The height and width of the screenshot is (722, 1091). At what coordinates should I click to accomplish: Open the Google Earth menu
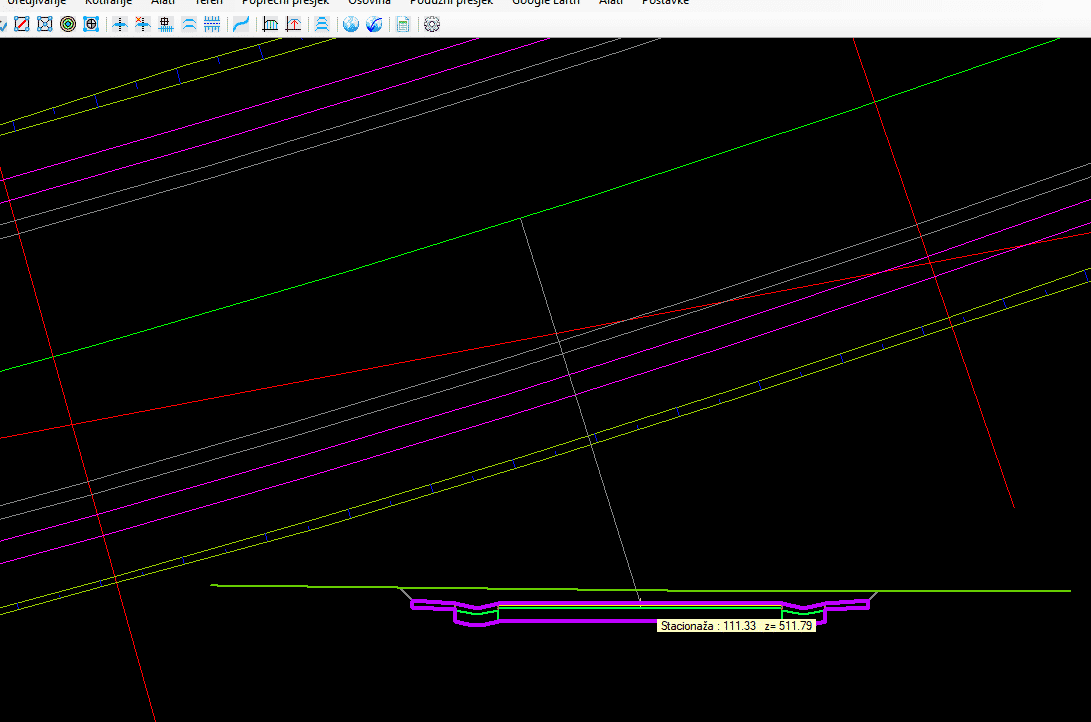(545, 3)
